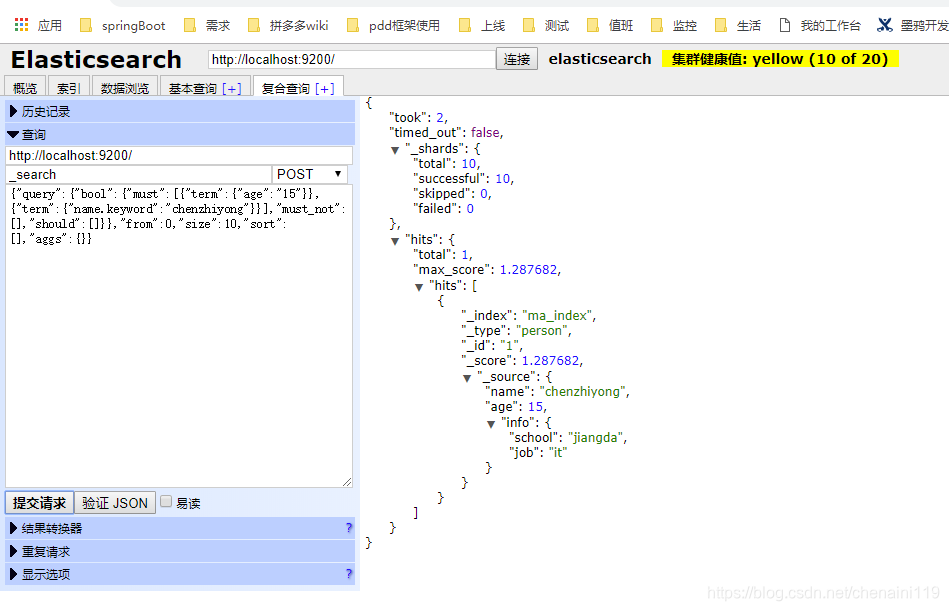The height and width of the screenshot is (611, 949).
Task: Click inside the query JSON body textarea
Action: tap(179, 336)
